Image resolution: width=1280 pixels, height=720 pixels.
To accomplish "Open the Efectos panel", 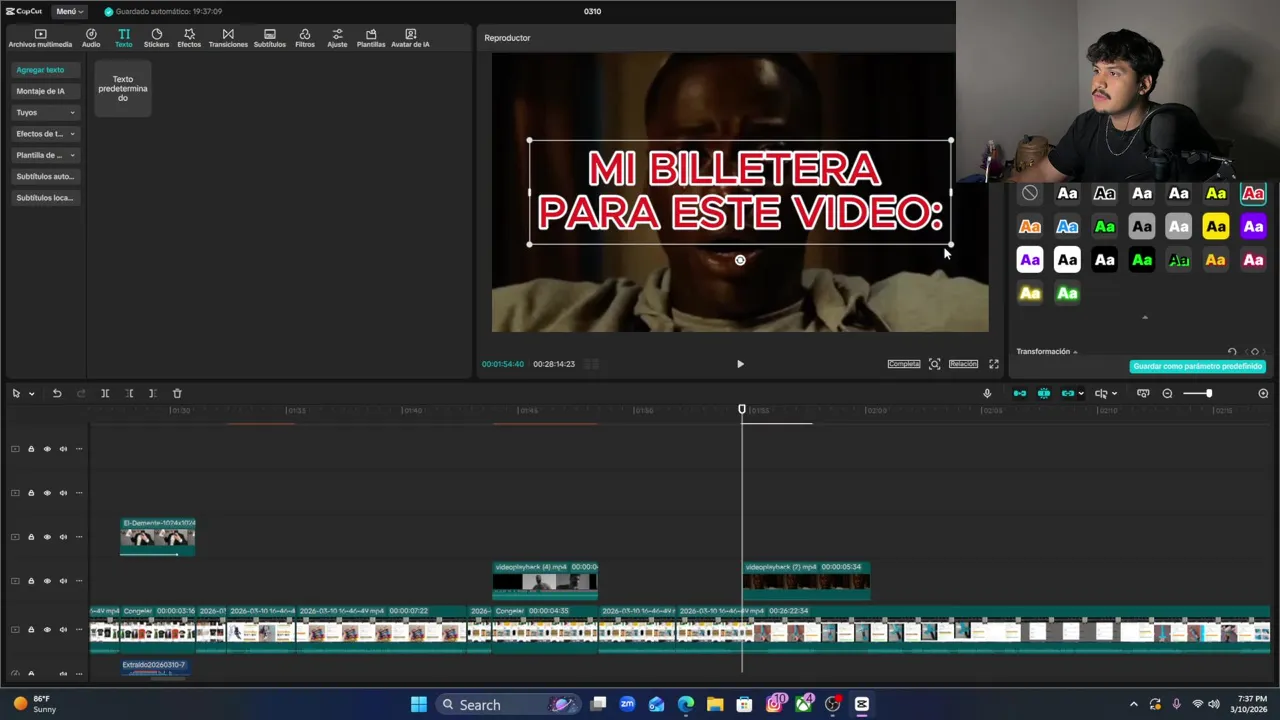I will point(189,38).
